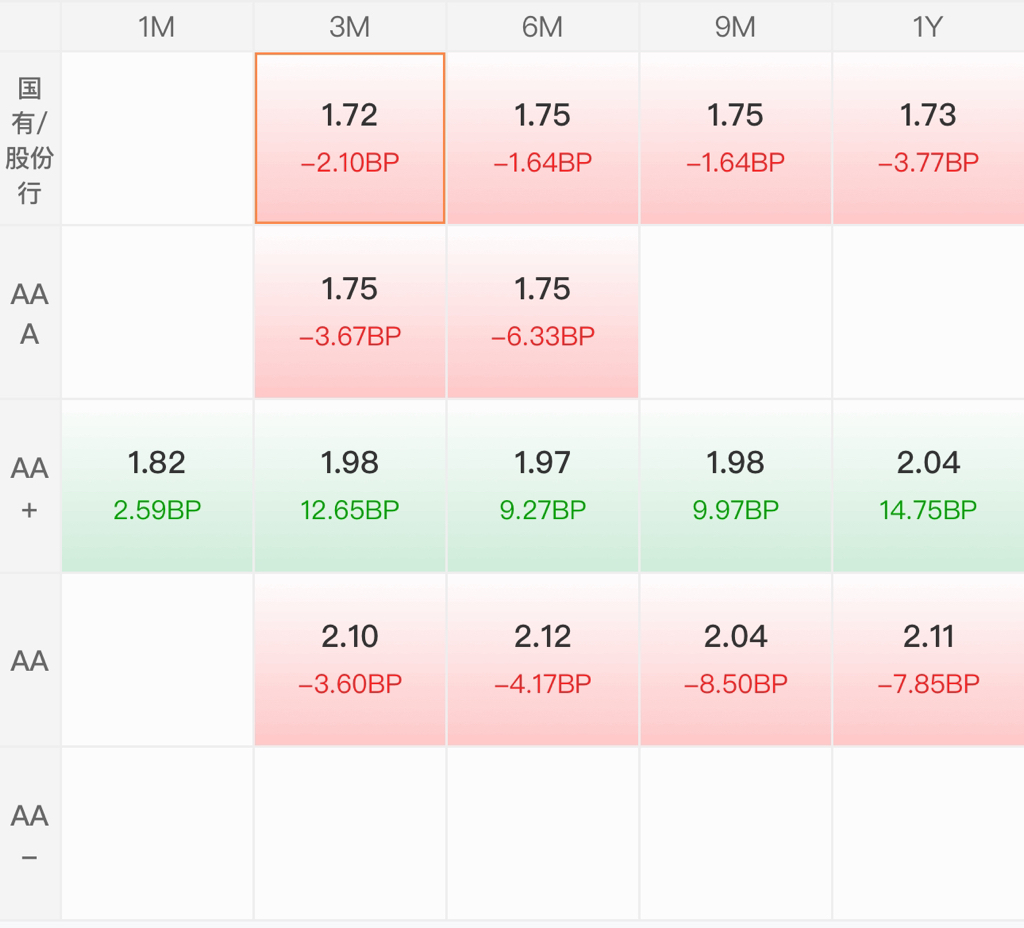
Task: Click the AA+ row label
Action: (x=30, y=487)
